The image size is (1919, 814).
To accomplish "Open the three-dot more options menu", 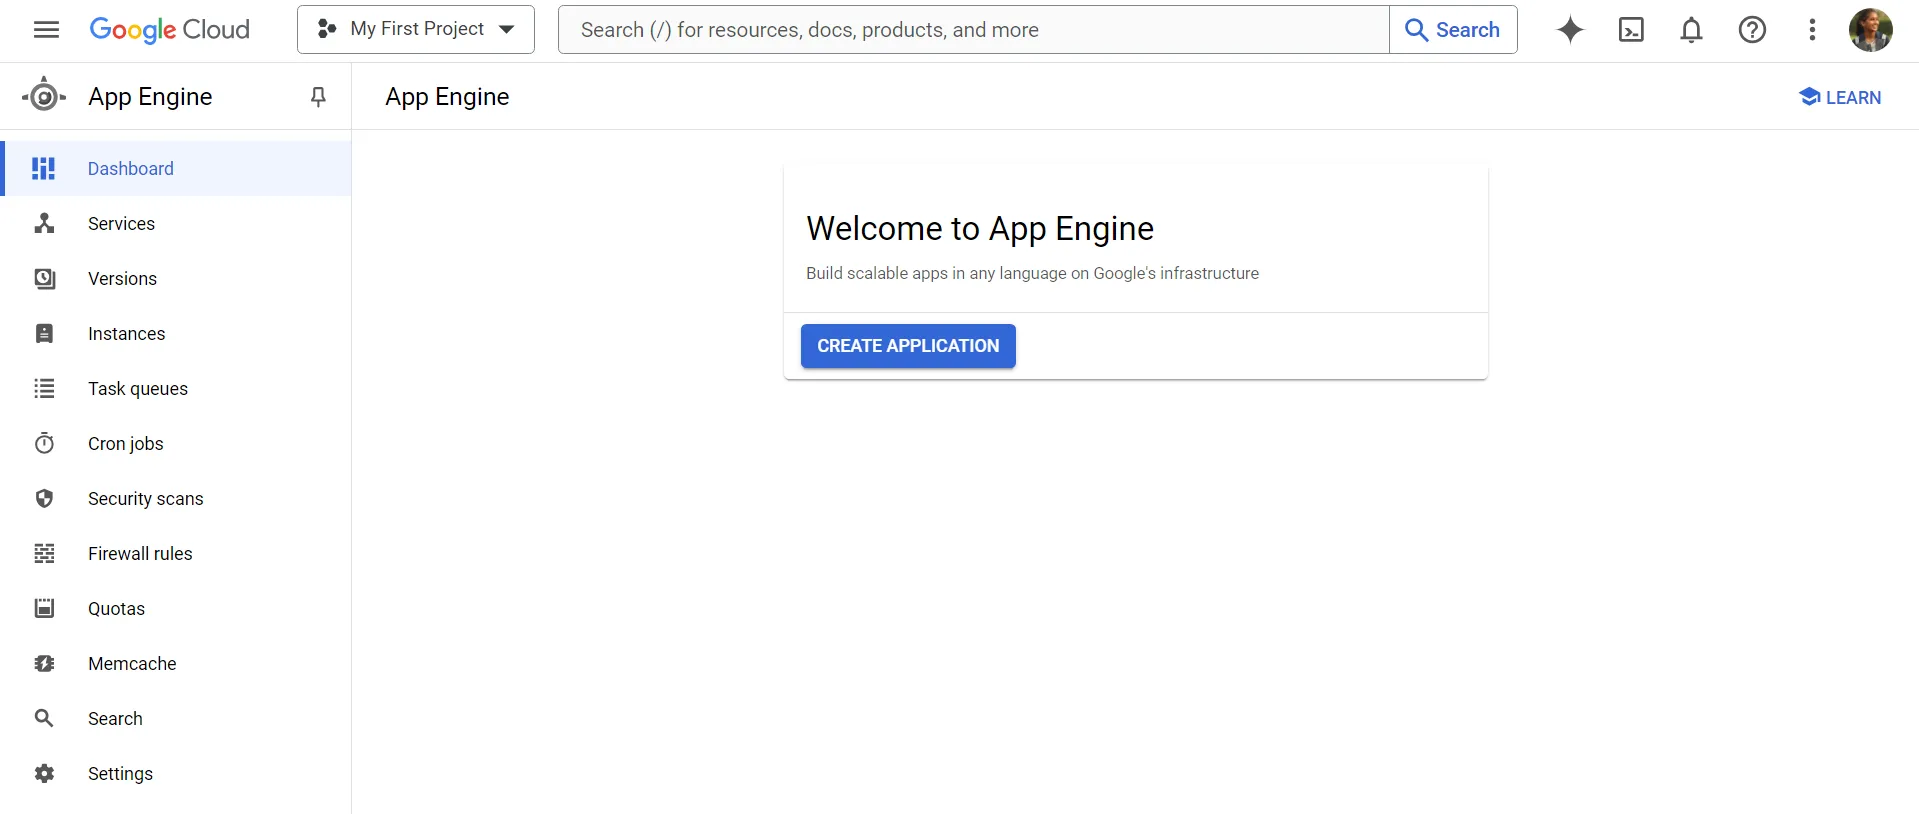I will [x=1812, y=30].
